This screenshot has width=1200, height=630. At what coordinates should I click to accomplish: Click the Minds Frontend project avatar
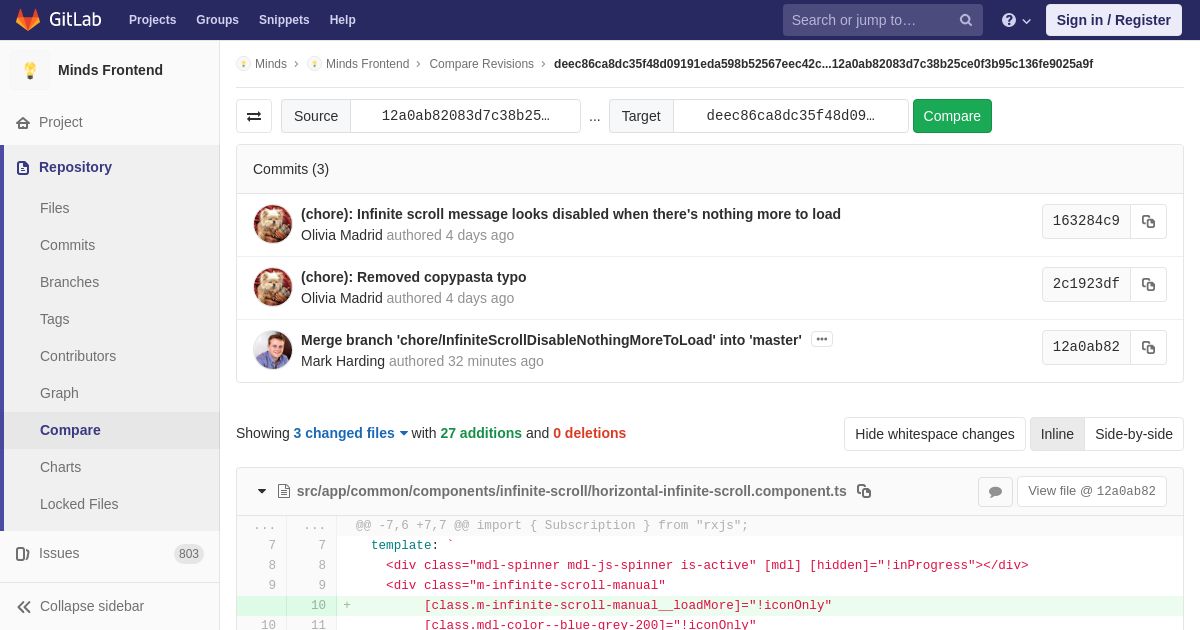[30, 70]
